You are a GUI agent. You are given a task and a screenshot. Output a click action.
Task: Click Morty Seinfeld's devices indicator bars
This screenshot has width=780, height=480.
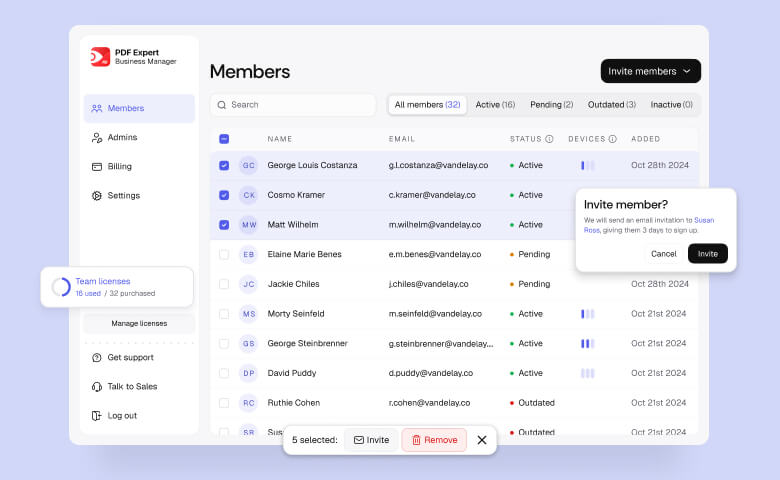pyautogui.click(x=587, y=314)
